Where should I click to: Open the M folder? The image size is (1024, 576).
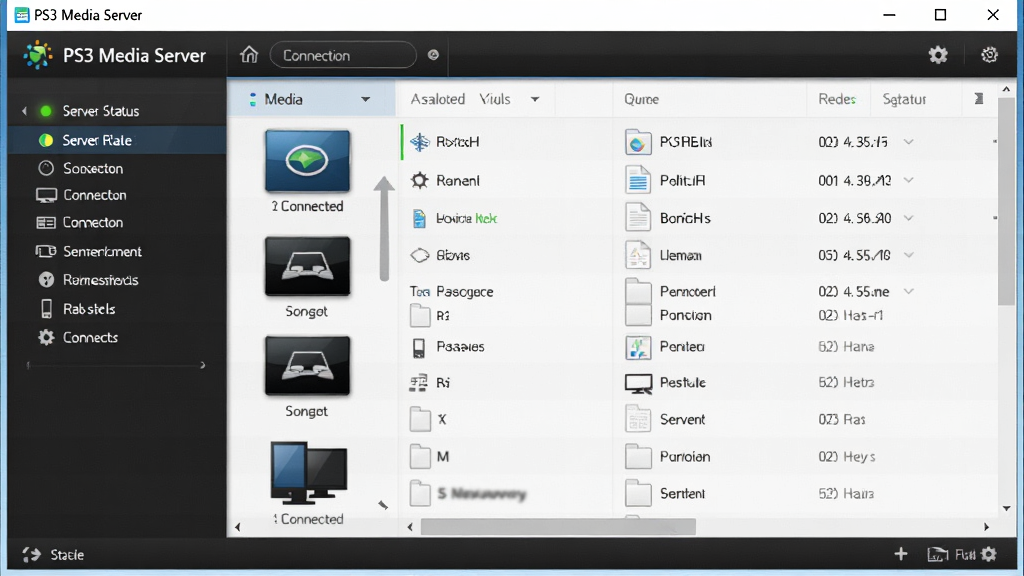click(x=420, y=456)
